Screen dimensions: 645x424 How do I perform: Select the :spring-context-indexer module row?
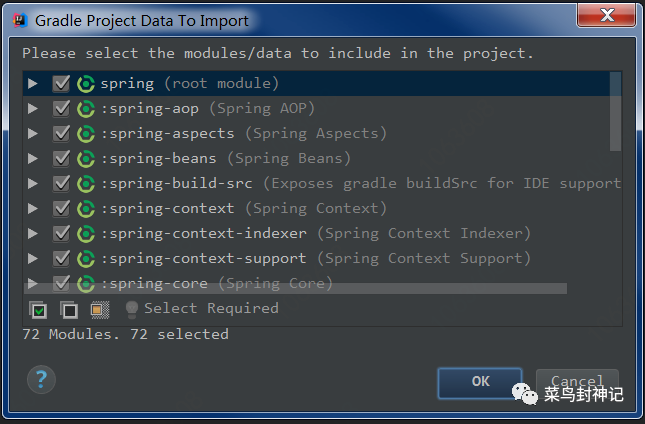click(x=322, y=234)
